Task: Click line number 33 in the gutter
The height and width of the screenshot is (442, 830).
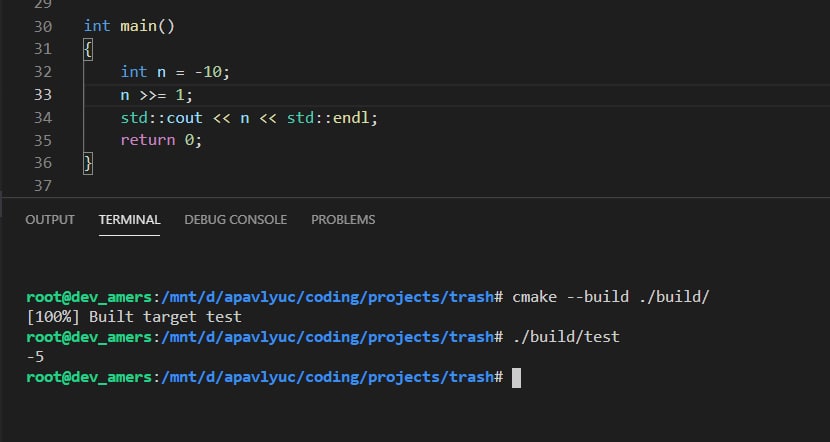Action: 43,95
